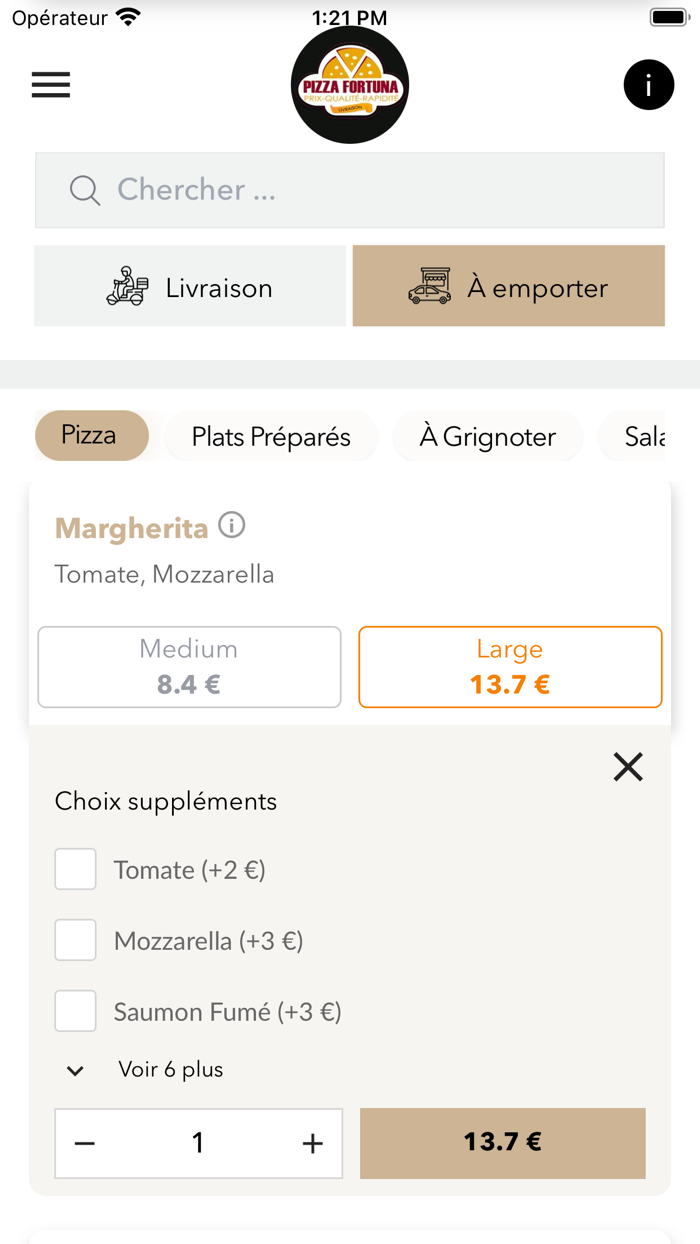The image size is (700, 1244).
Task: Click the chevron next to Voir 6 plus
Action: click(75, 1070)
